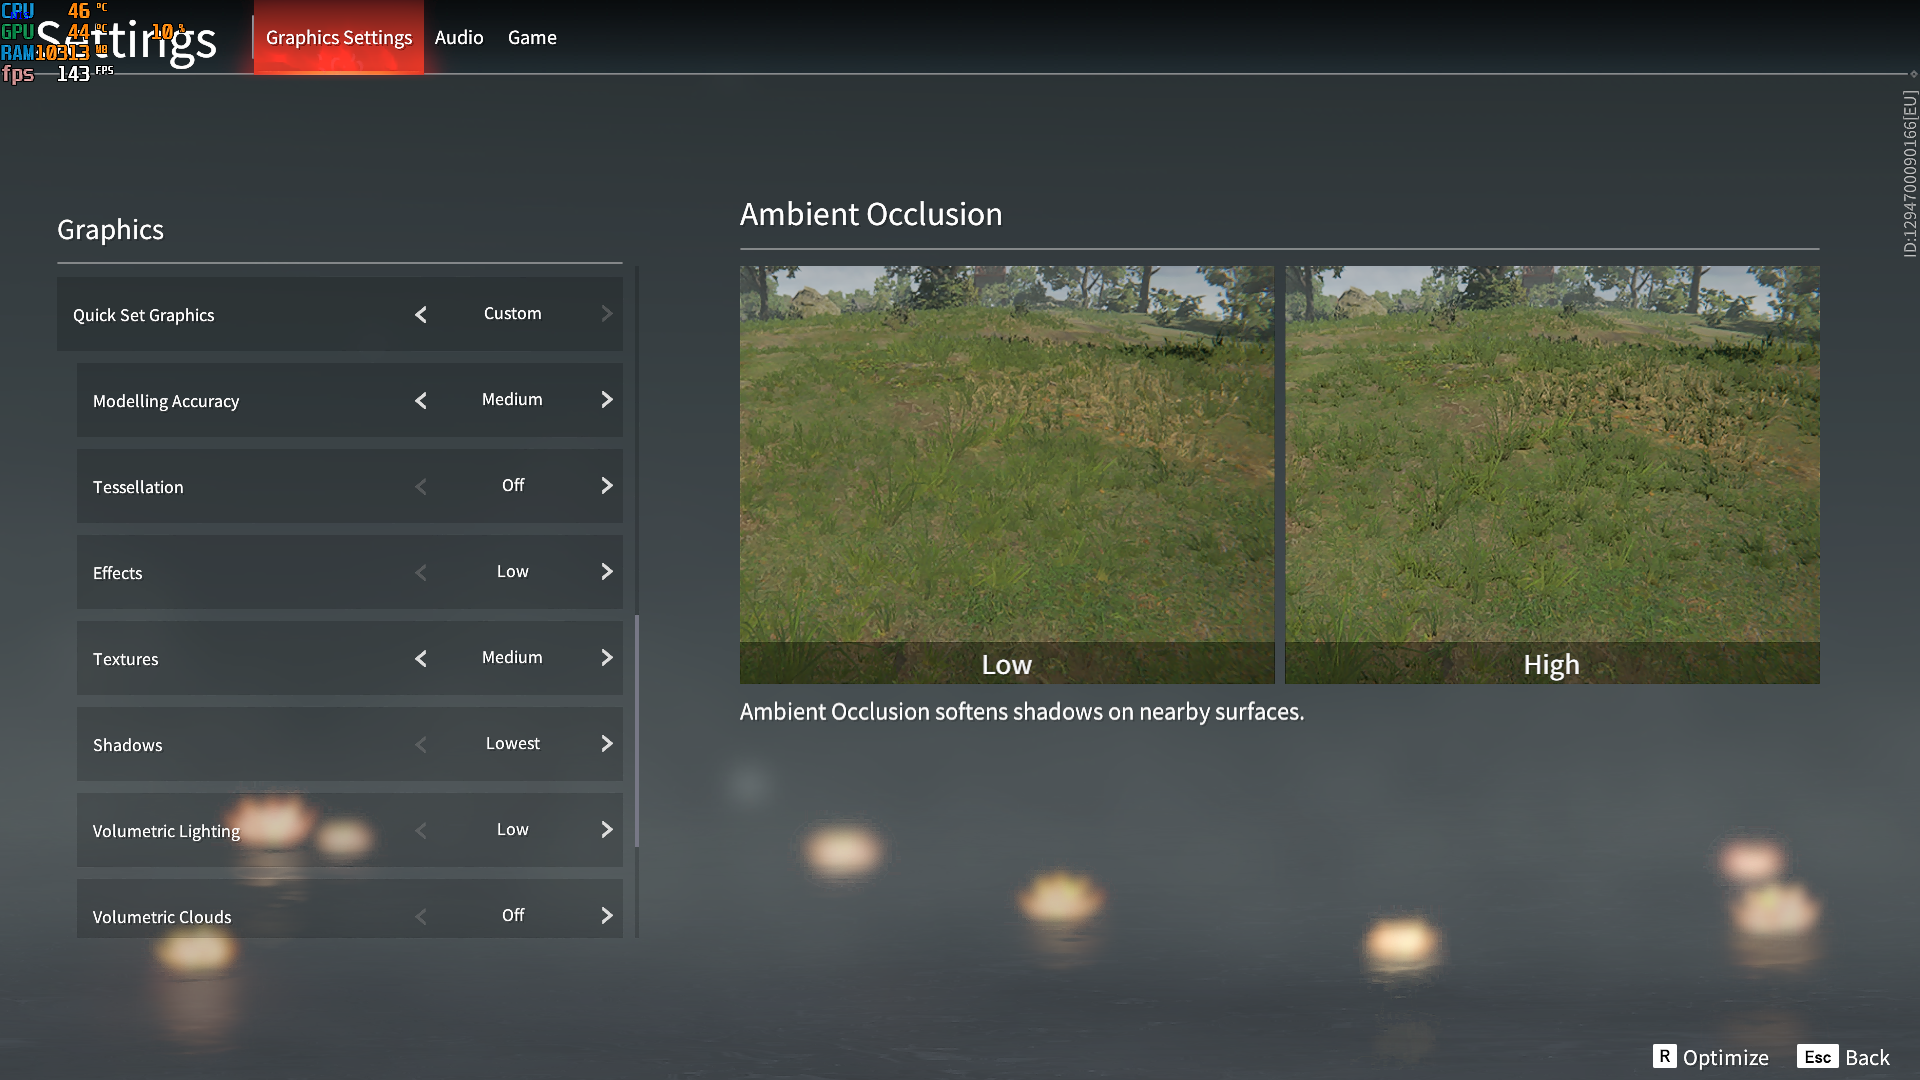The height and width of the screenshot is (1080, 1920).
Task: Raise Effects quality with right arrow
Action: pos(607,572)
